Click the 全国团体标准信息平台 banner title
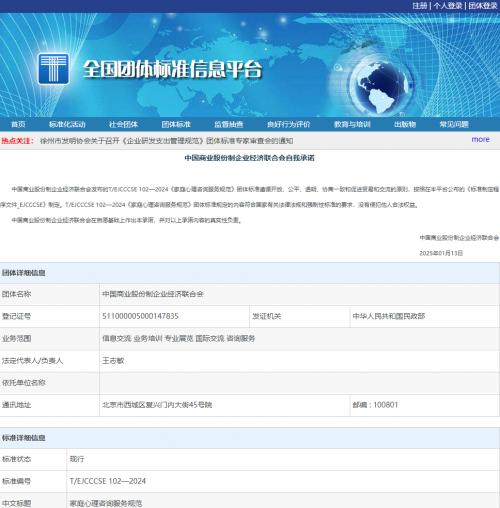Image resolution: width=500 pixels, height=508 pixels. coord(172,69)
